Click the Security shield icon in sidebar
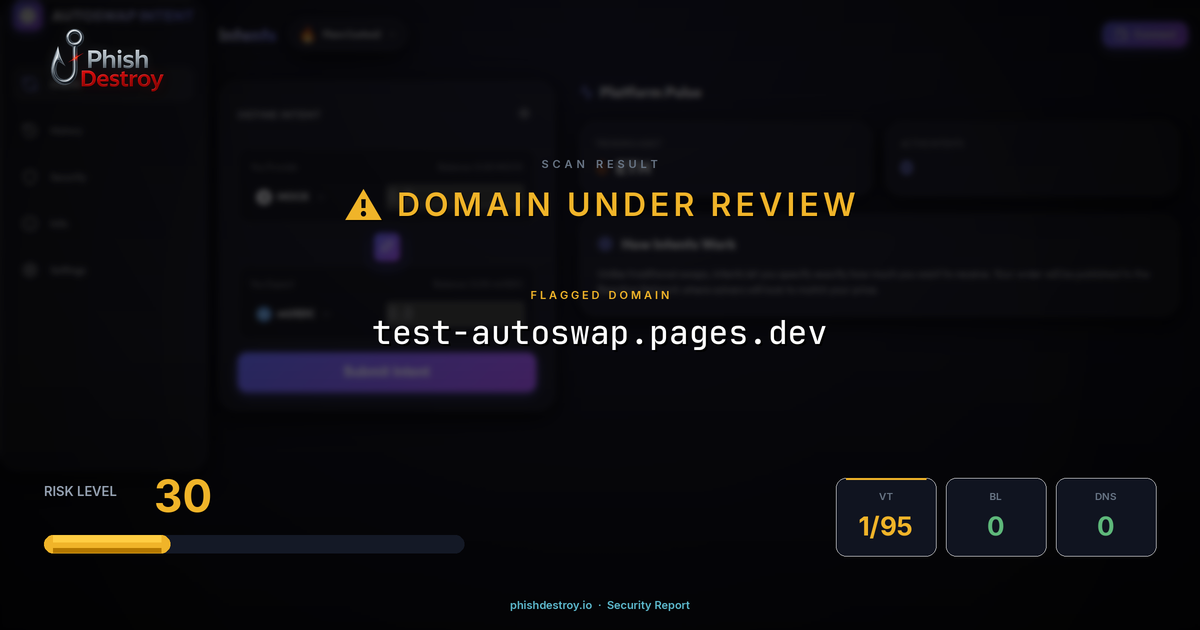This screenshot has height=630, width=1200. (29, 176)
